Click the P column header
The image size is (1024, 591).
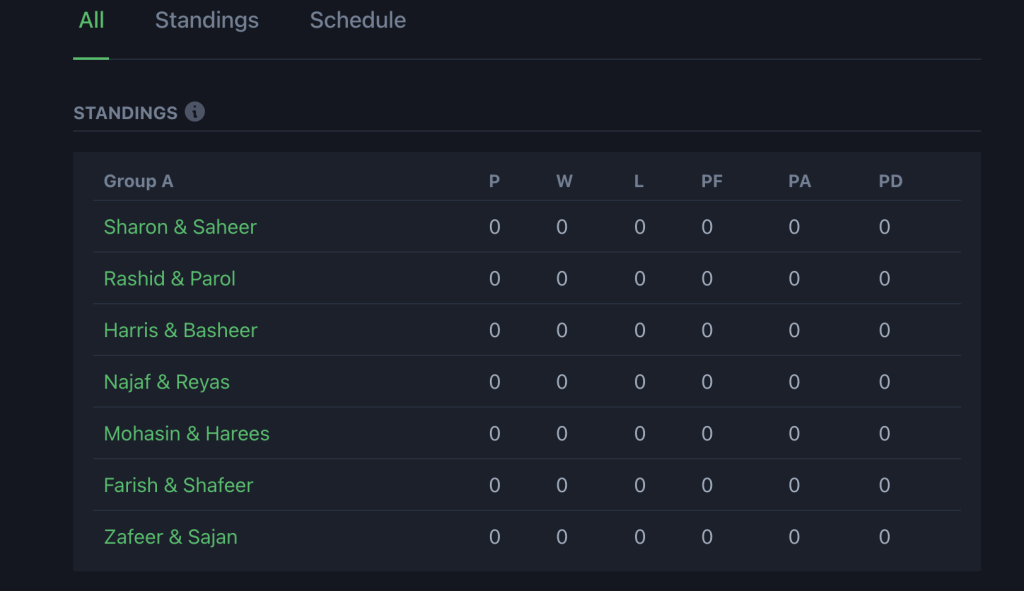click(x=494, y=181)
